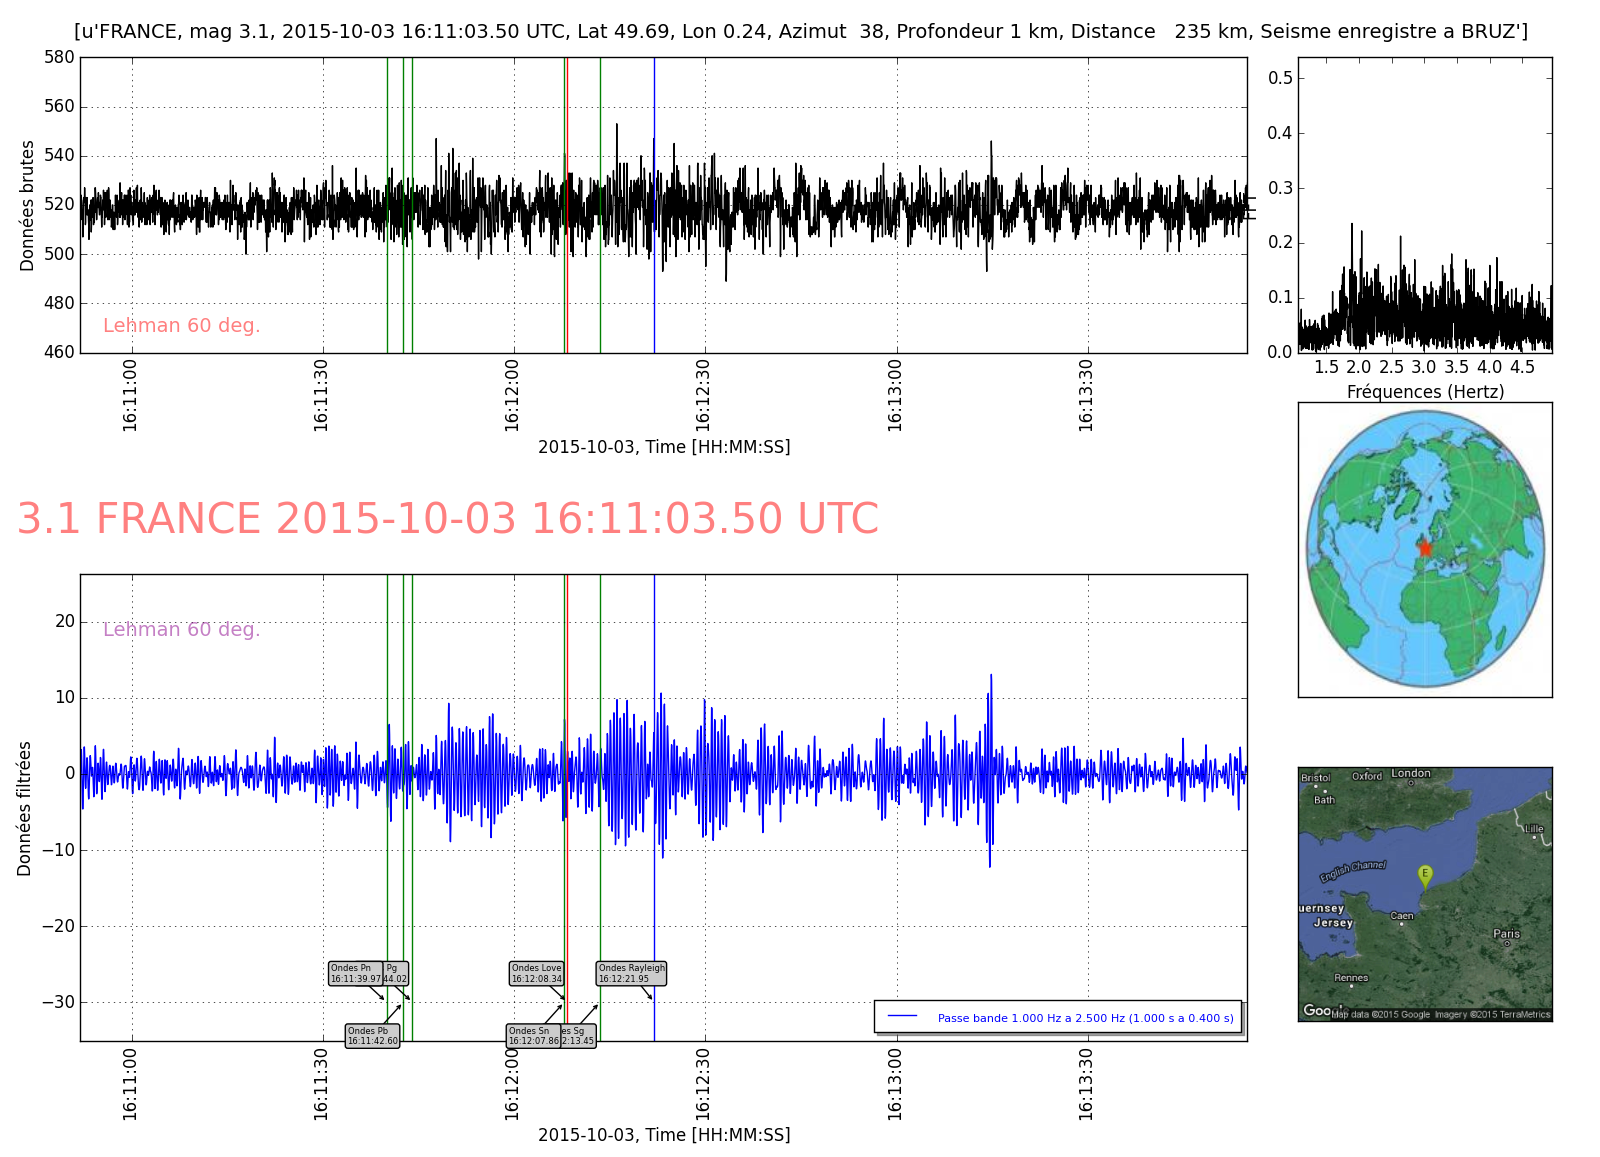Click the red star on the globe
1600x1157 pixels.
click(1425, 548)
